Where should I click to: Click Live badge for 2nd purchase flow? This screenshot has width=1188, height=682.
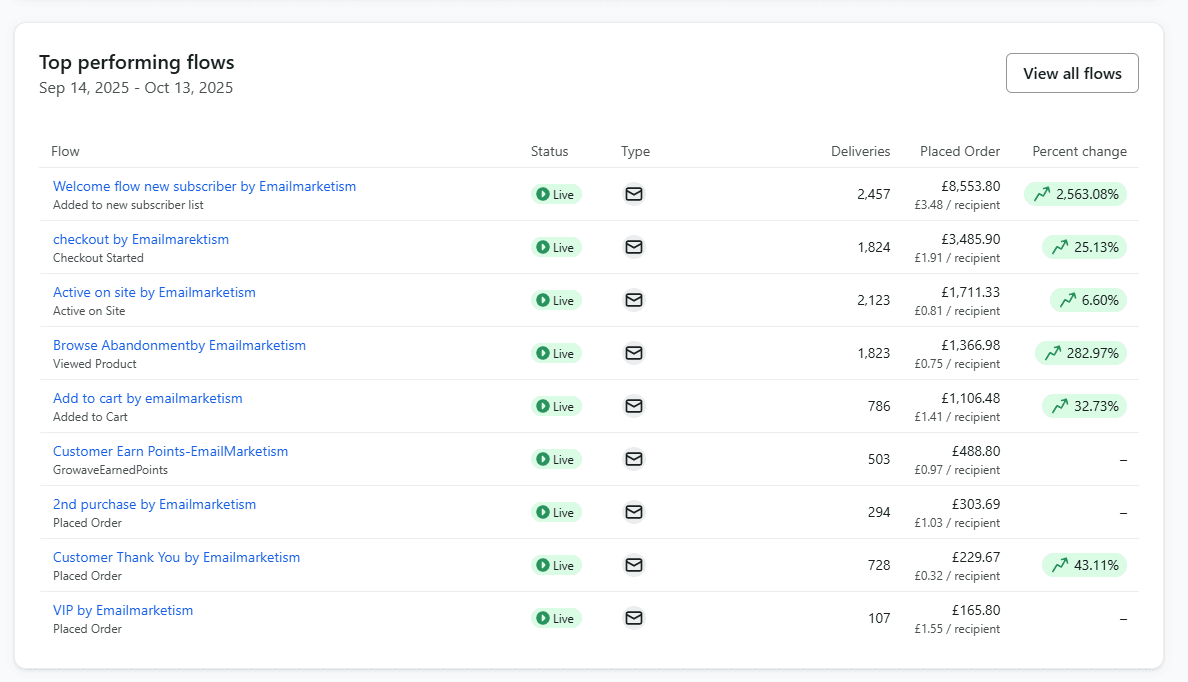(556, 512)
